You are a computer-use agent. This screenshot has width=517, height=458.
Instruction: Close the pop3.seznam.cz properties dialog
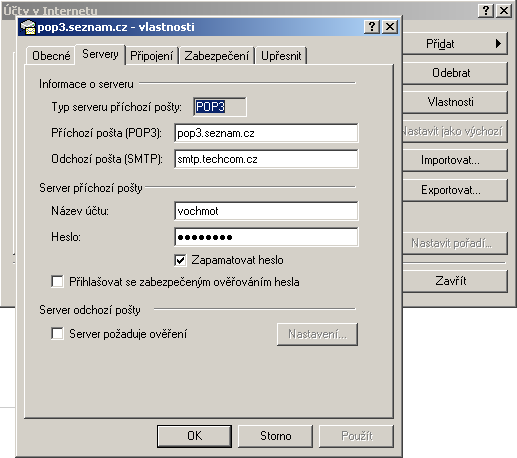point(390,26)
